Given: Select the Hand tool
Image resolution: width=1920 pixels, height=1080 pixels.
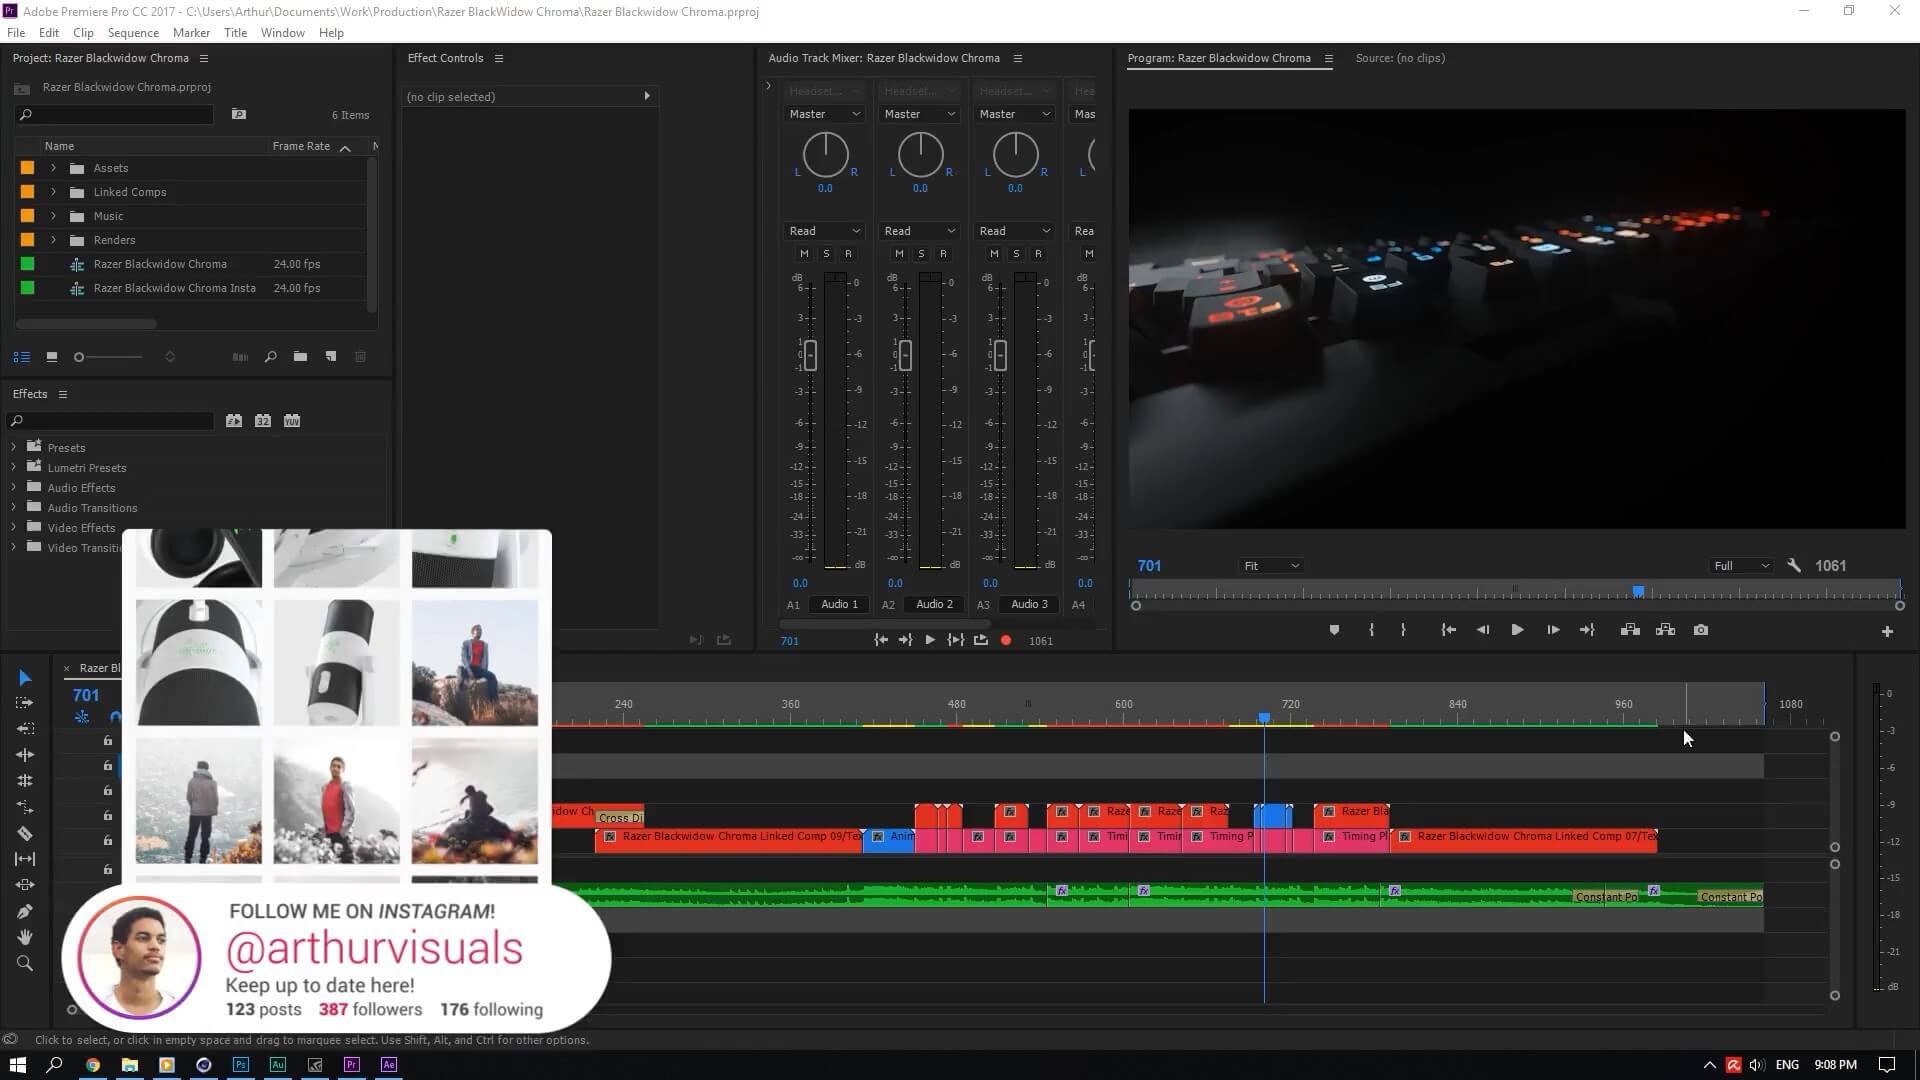Looking at the screenshot, I should (x=25, y=937).
